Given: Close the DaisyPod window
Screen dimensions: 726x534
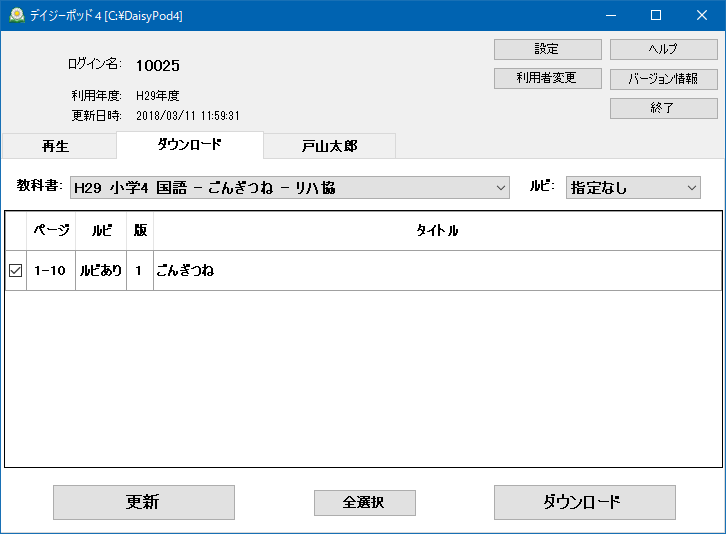Looking at the screenshot, I should point(701,15).
